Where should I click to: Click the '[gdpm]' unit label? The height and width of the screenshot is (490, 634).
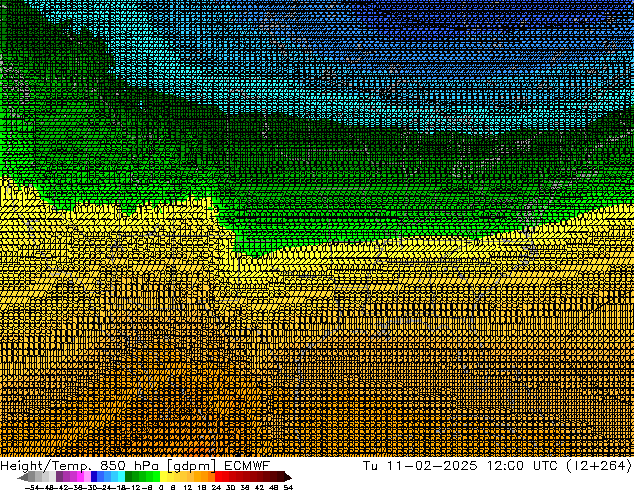pyautogui.click(x=191, y=466)
